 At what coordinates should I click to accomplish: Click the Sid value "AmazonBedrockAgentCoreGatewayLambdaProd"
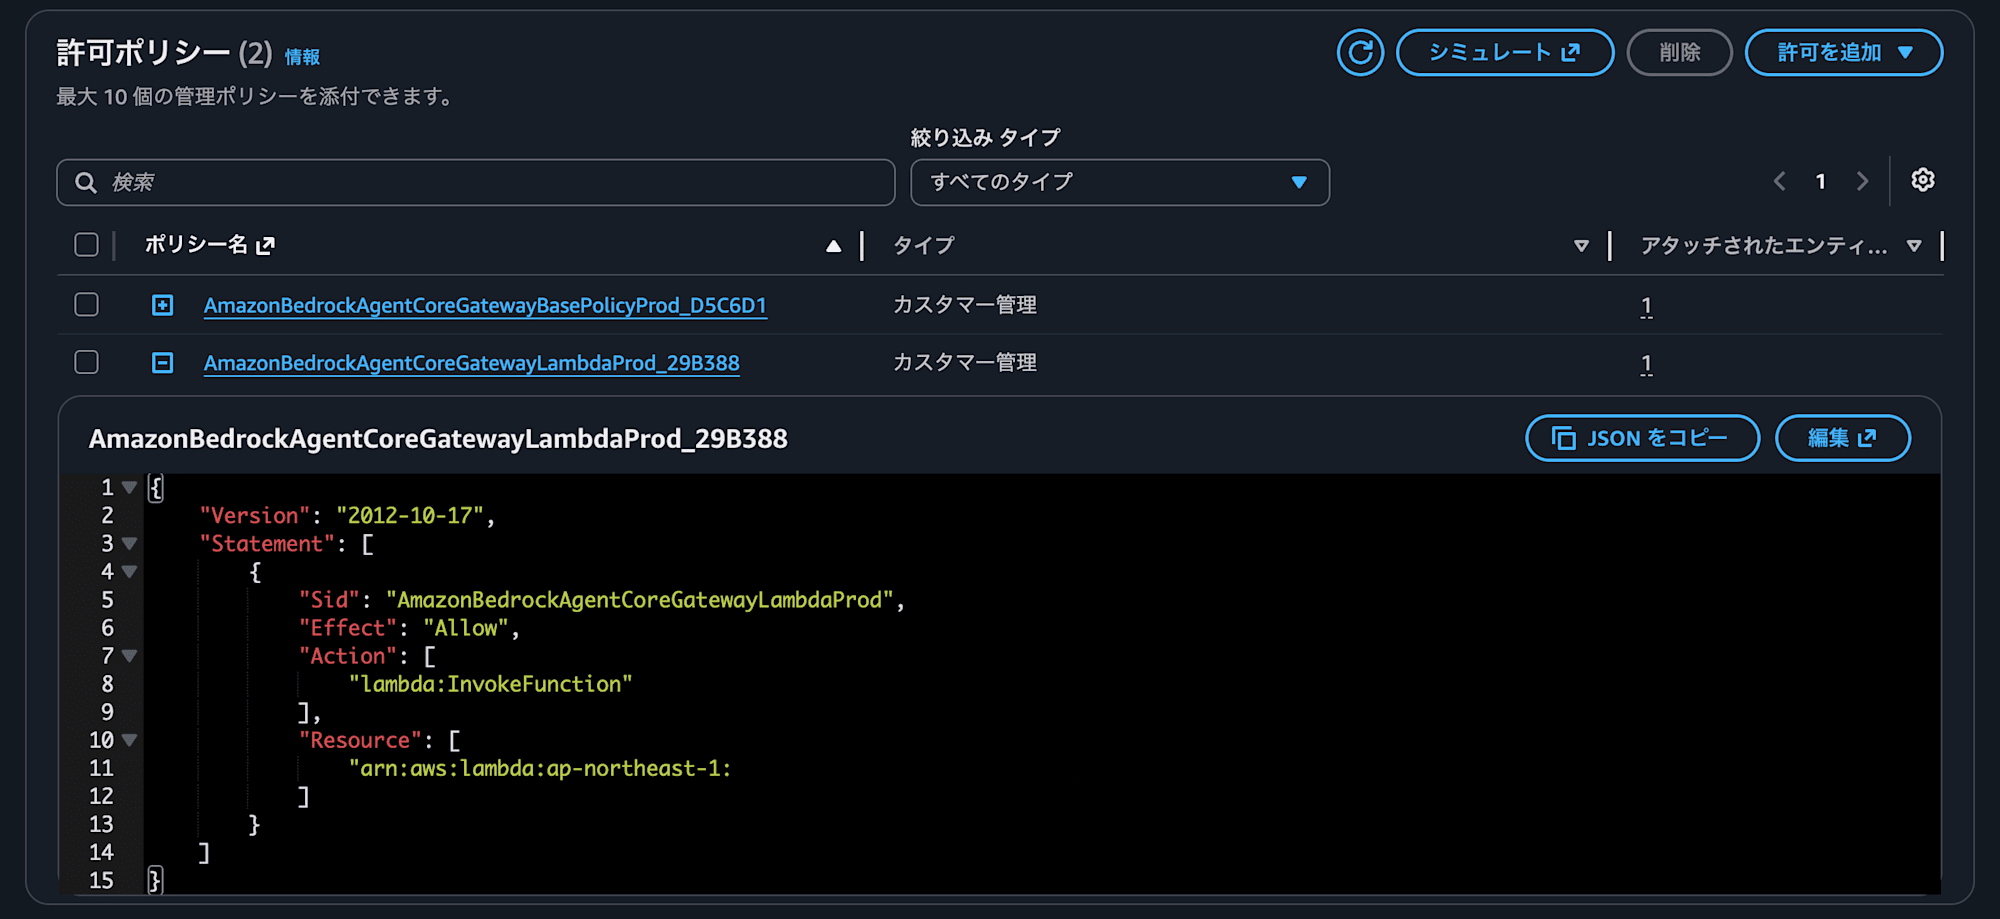(640, 600)
